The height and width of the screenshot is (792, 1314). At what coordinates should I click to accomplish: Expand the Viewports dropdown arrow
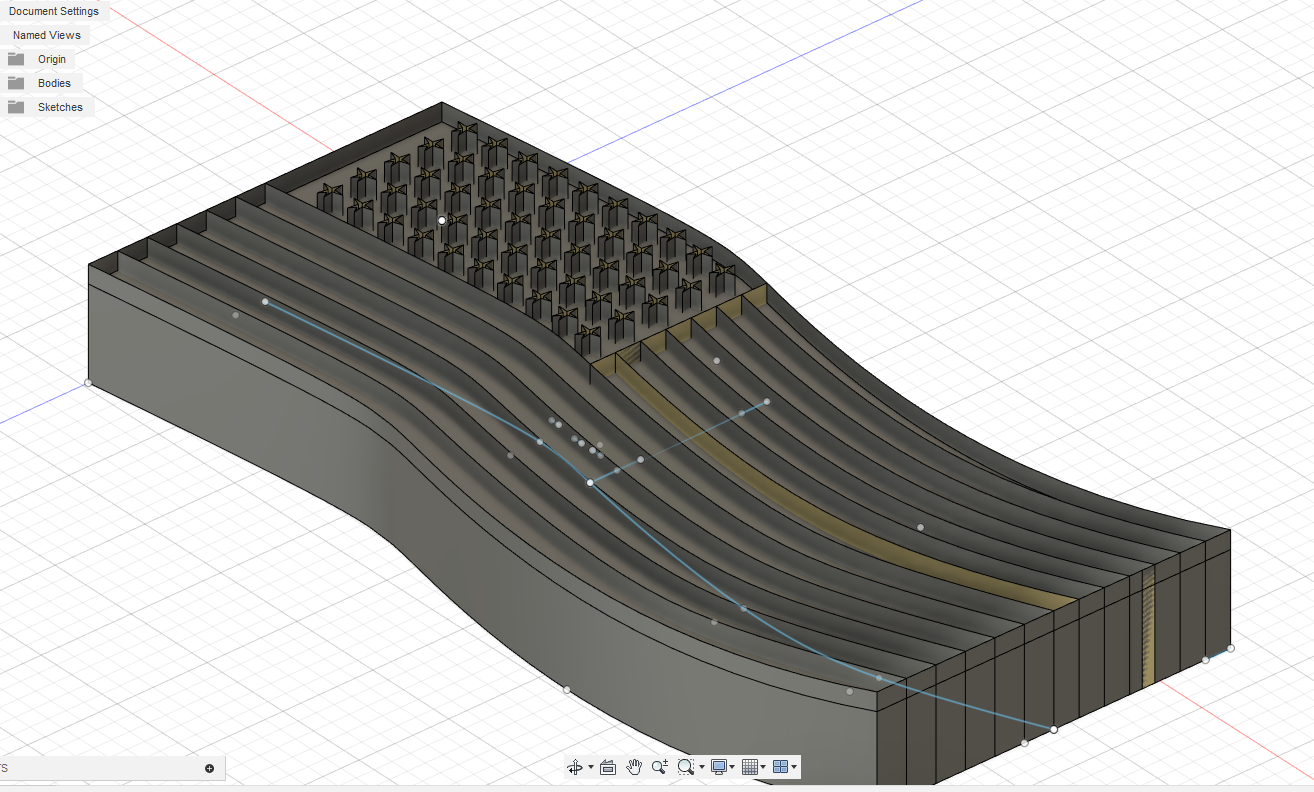tap(794, 768)
